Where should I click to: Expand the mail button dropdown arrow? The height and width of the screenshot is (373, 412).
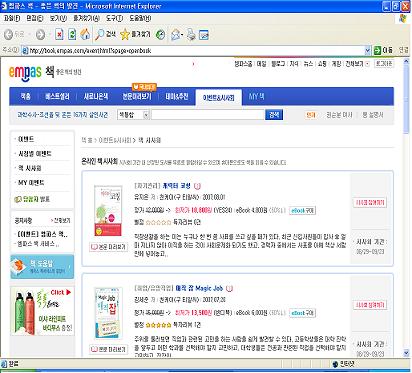point(182,34)
